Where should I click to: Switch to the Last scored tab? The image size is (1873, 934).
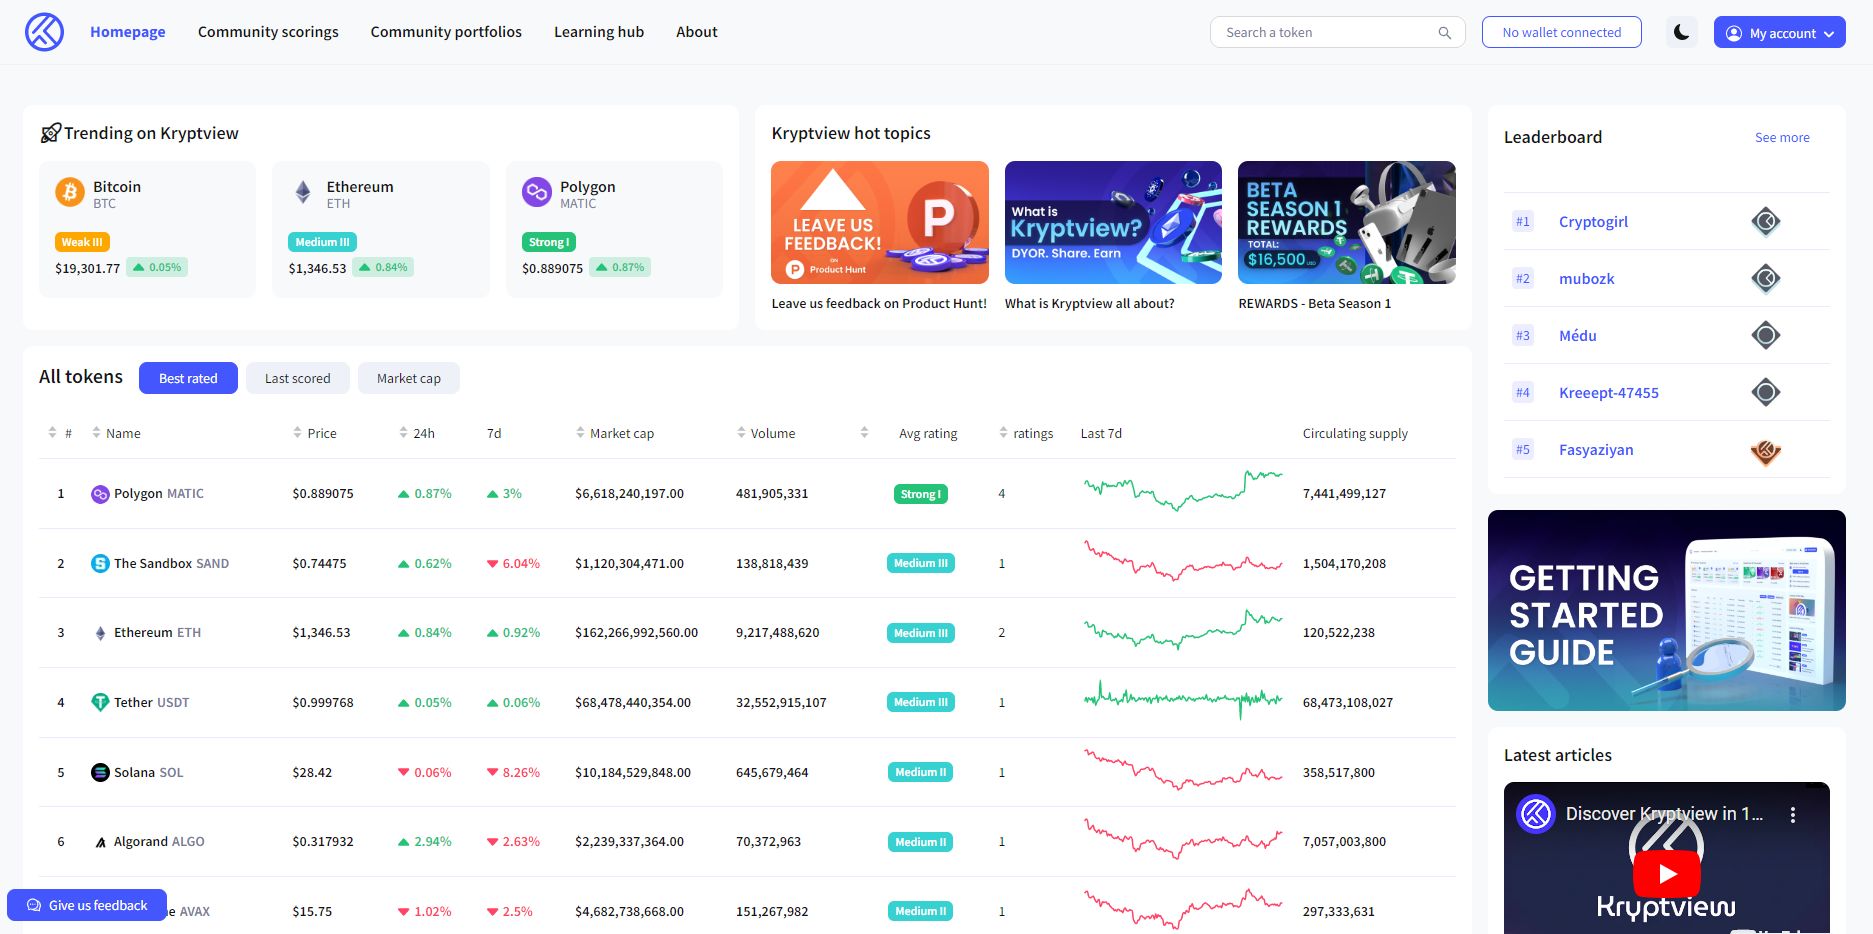[x=297, y=379]
